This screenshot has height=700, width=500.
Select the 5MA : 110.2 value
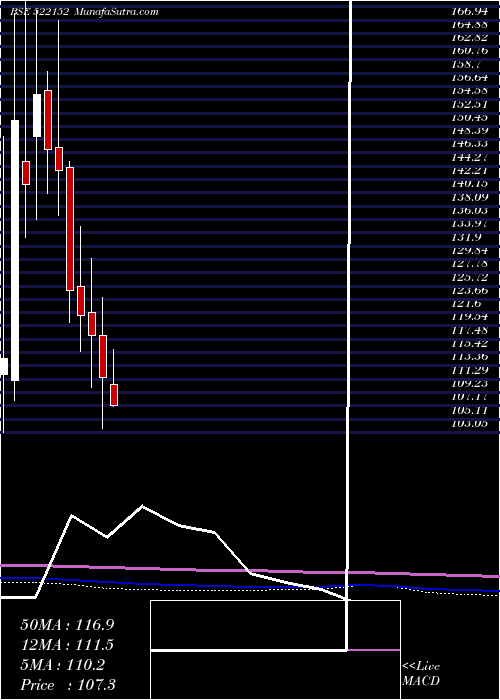coord(62,665)
